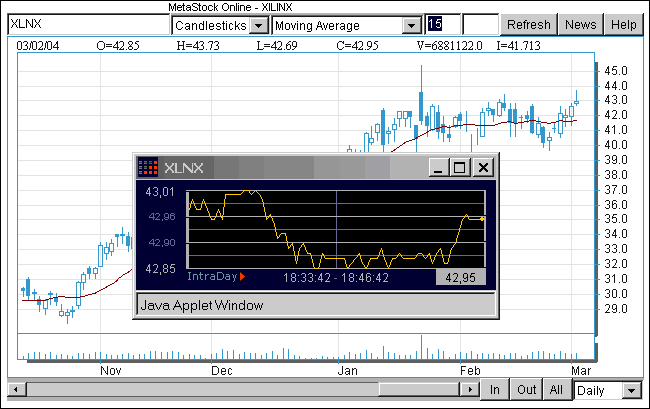Click the Feb label on time axis

(x=470, y=370)
